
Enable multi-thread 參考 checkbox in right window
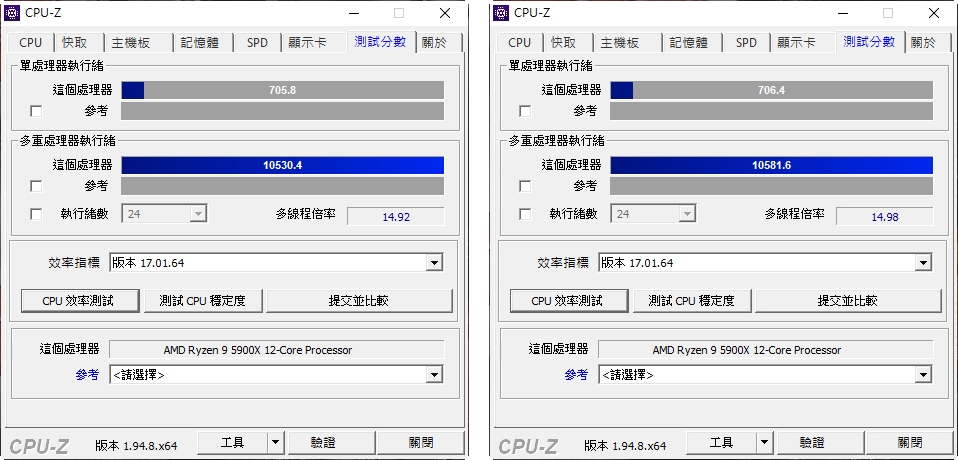tap(525, 186)
